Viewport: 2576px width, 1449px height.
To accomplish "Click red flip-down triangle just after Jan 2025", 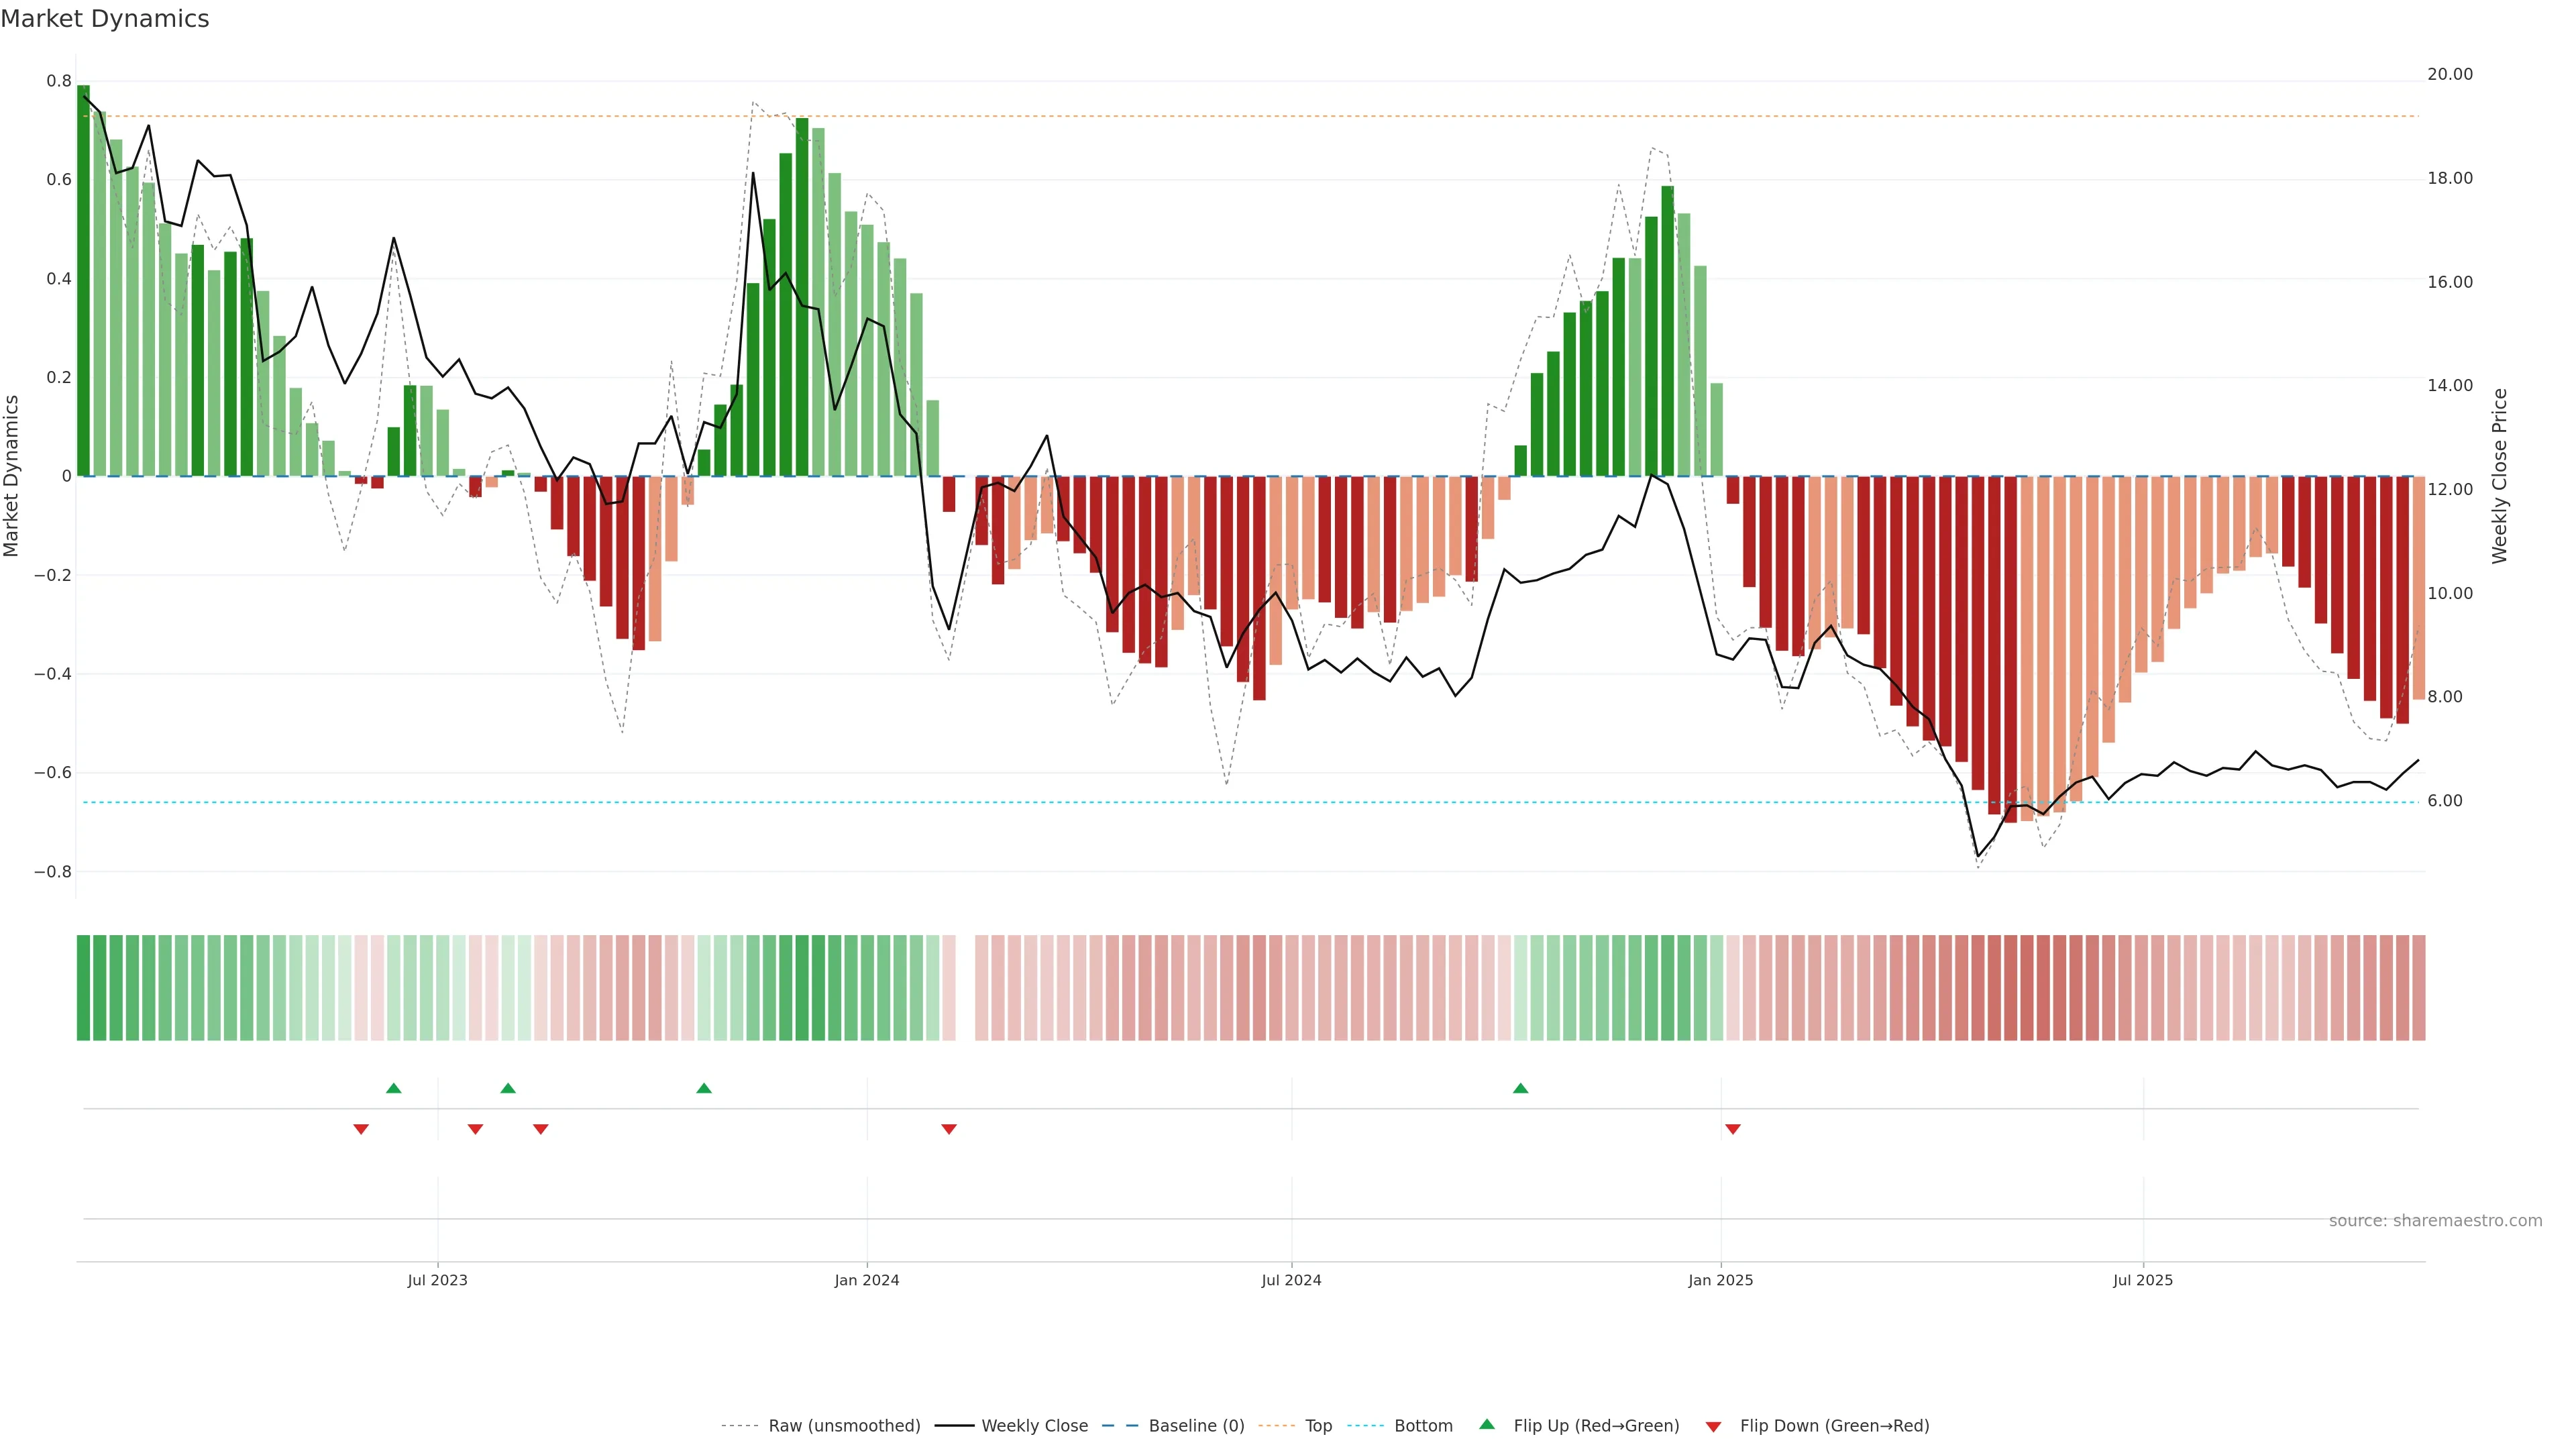I will click(x=1733, y=1129).
